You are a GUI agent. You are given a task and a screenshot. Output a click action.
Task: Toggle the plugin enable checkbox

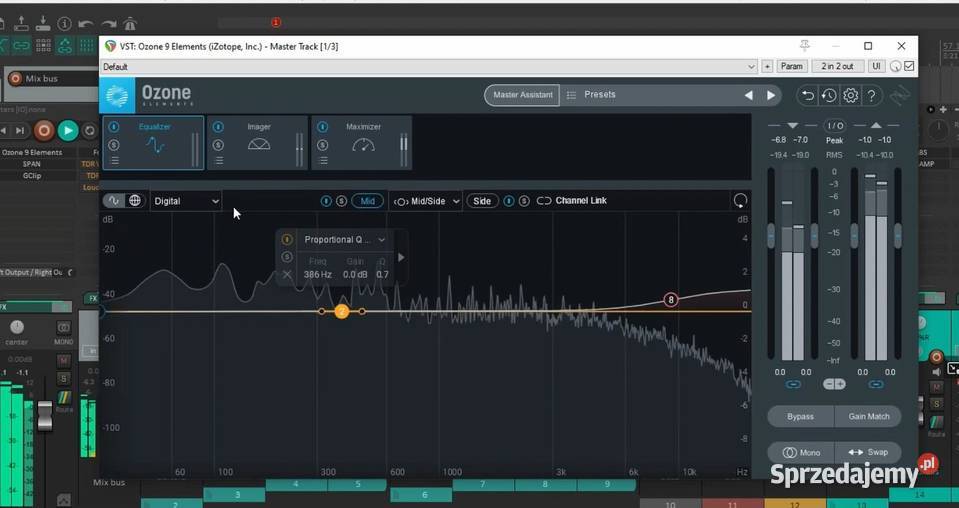[x=909, y=67]
